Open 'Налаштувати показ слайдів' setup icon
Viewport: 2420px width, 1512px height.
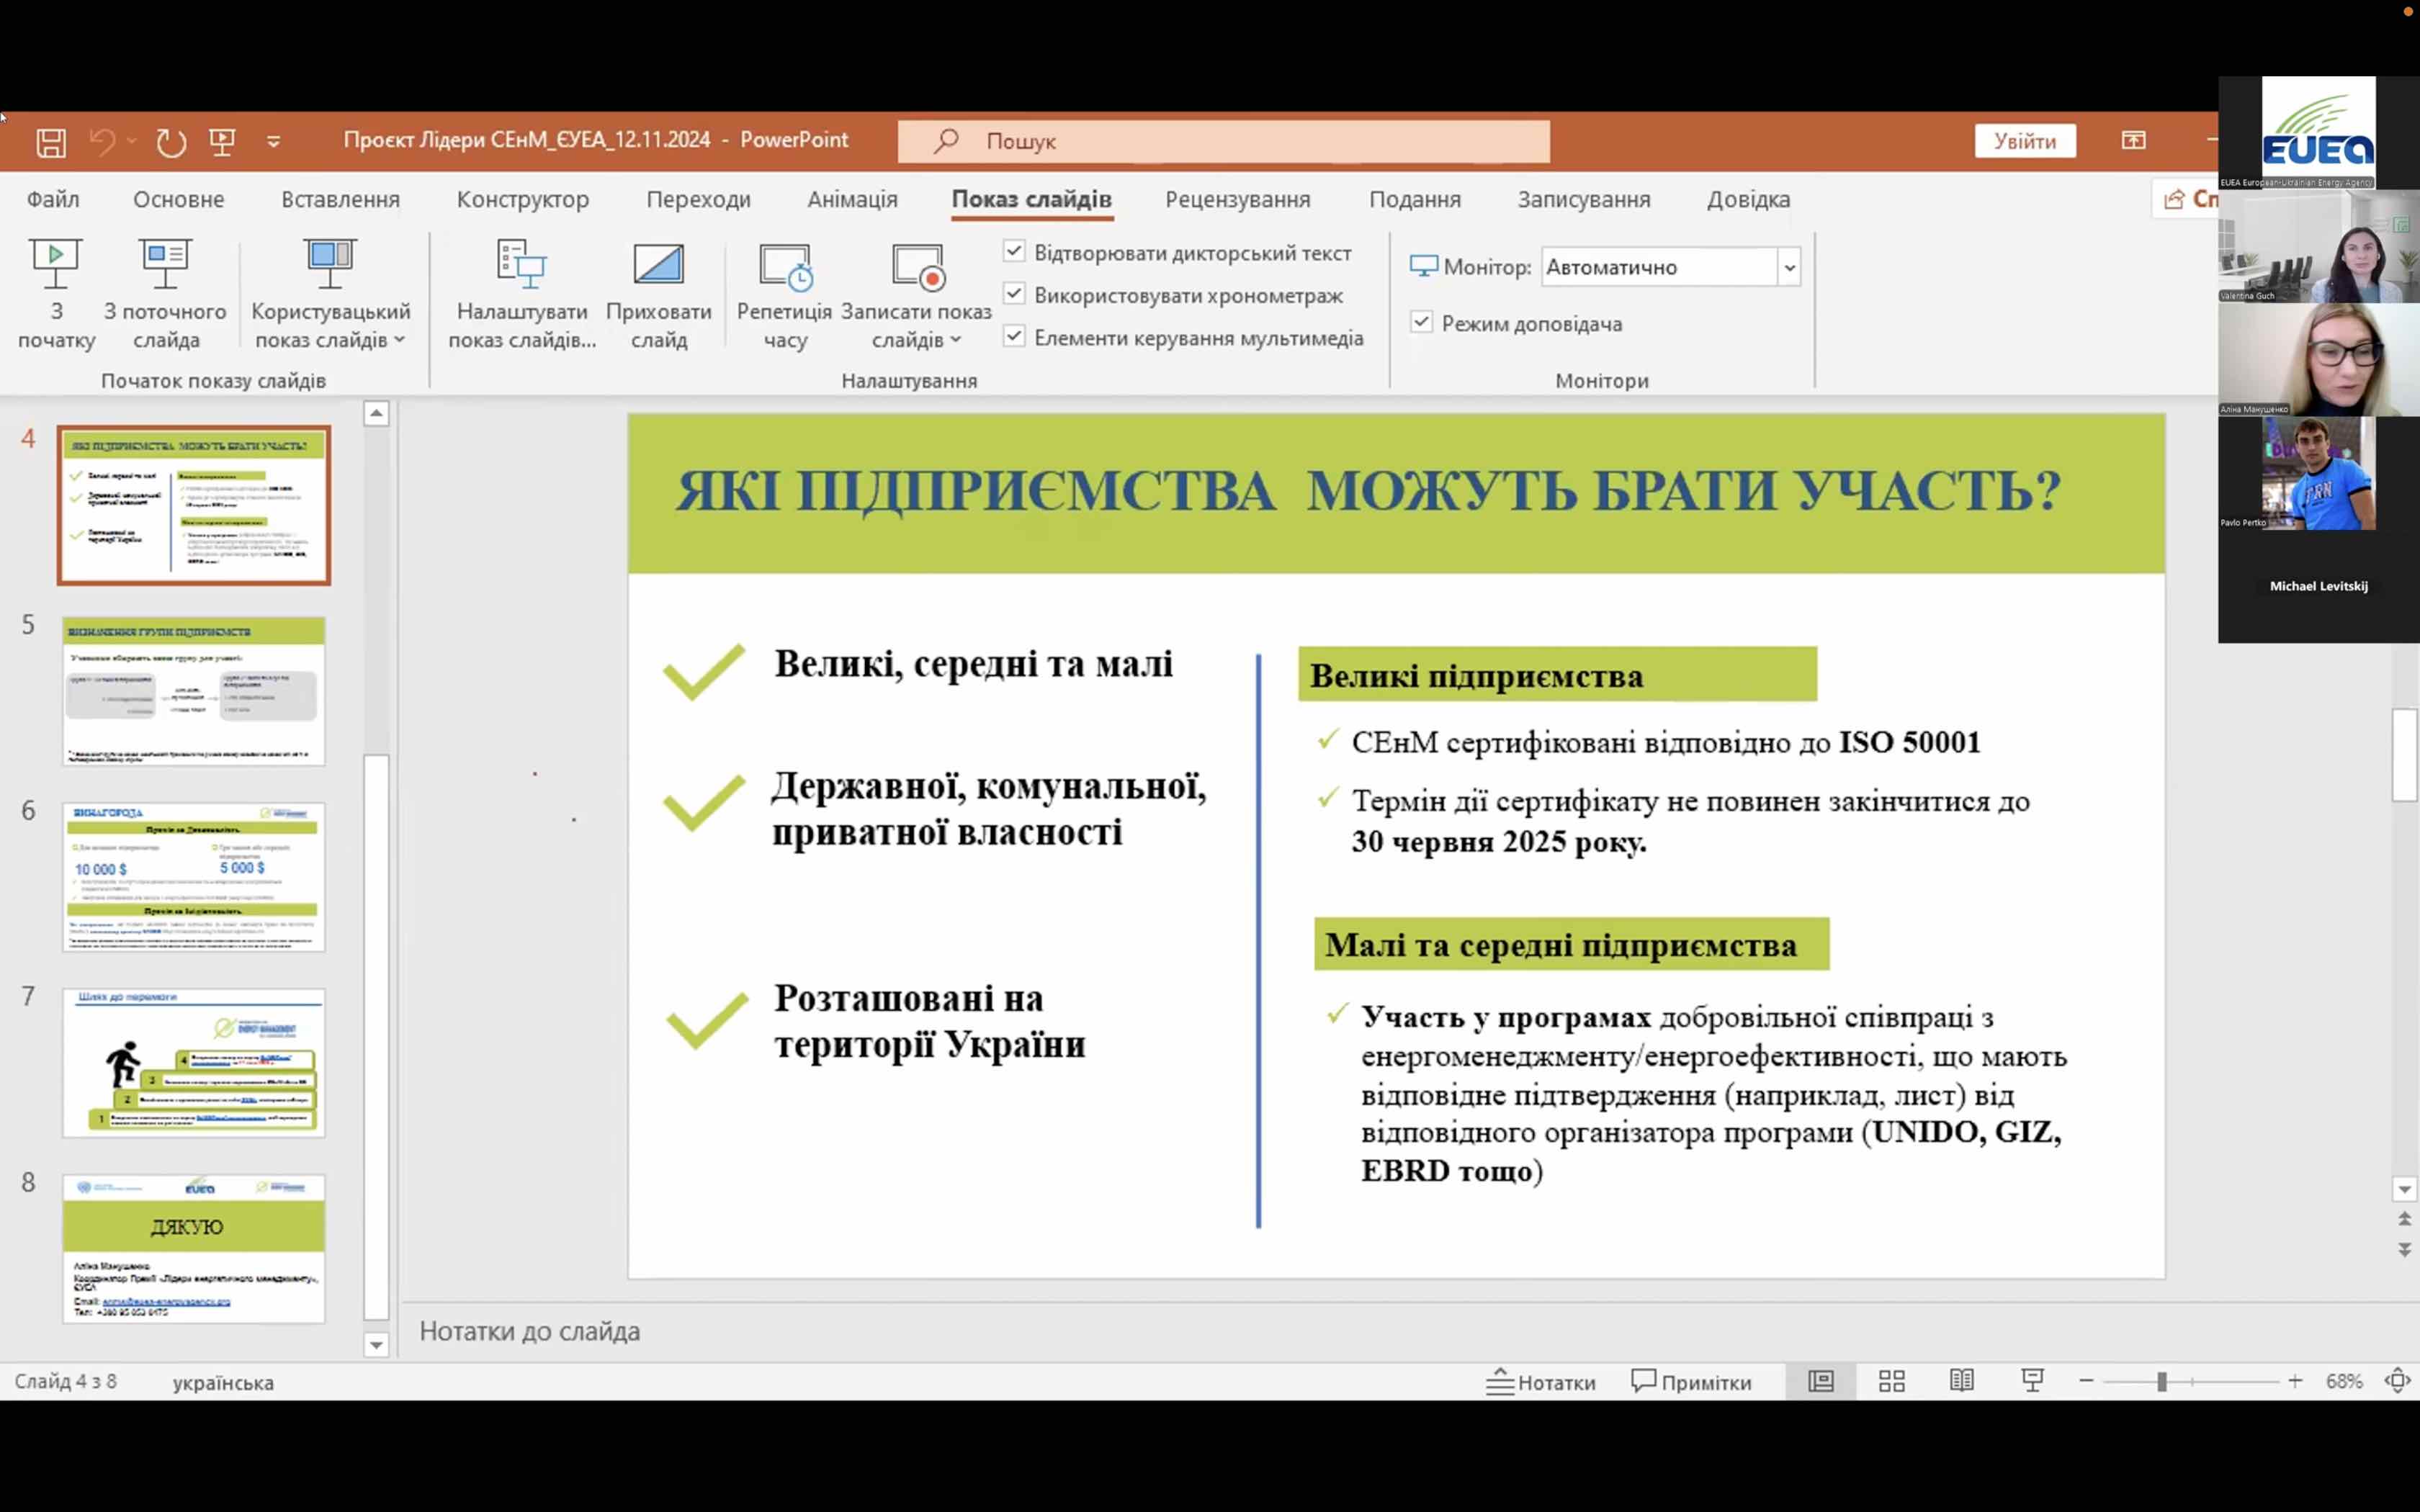pyautogui.click(x=521, y=265)
